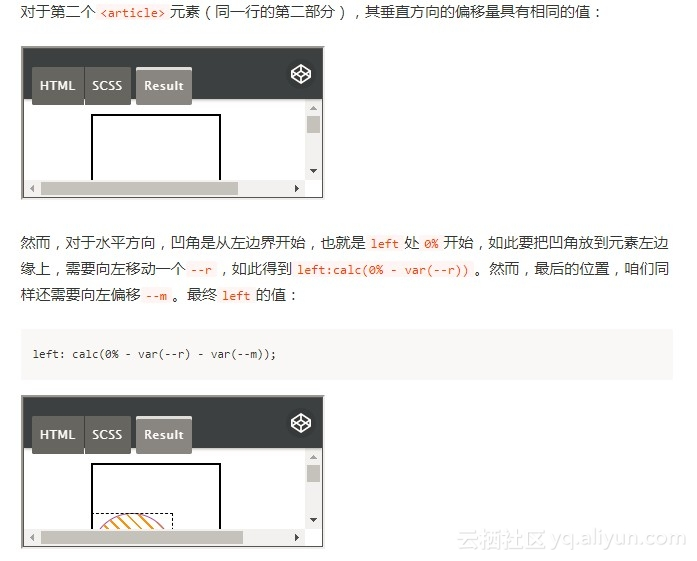The height and width of the screenshot is (561, 697).
Task: Click scroll-down arrow in first embed
Action: [313, 171]
